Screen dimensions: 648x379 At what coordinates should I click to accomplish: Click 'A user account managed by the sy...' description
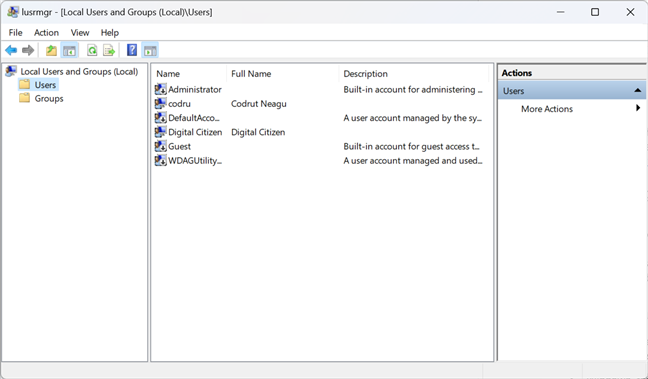click(412, 118)
